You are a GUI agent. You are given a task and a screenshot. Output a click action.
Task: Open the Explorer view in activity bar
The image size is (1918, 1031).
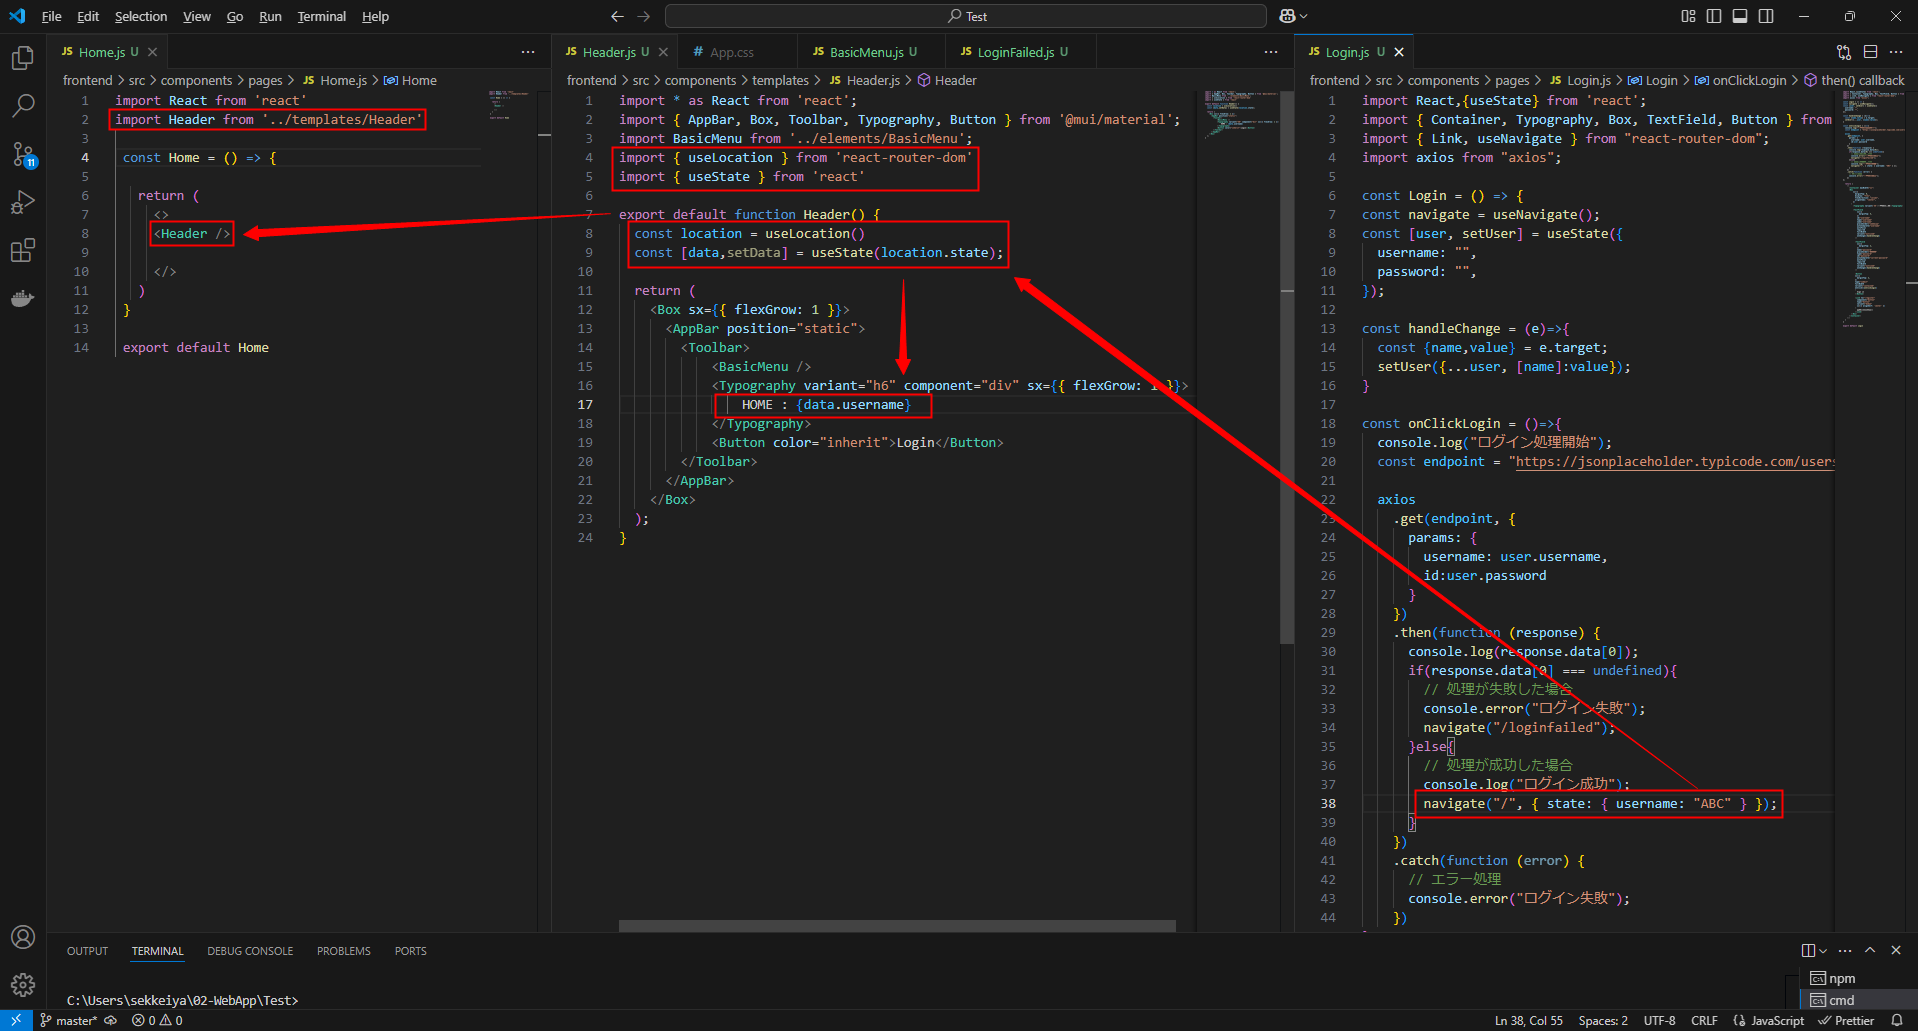22,58
